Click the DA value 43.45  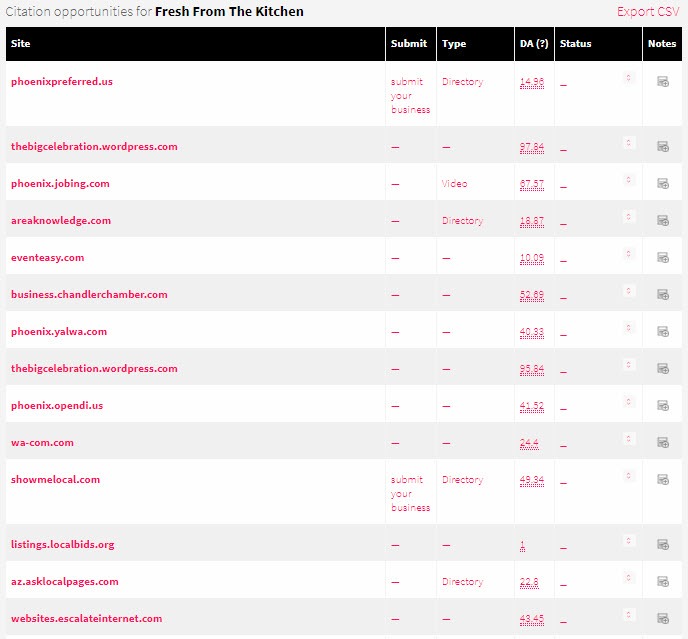(532, 619)
